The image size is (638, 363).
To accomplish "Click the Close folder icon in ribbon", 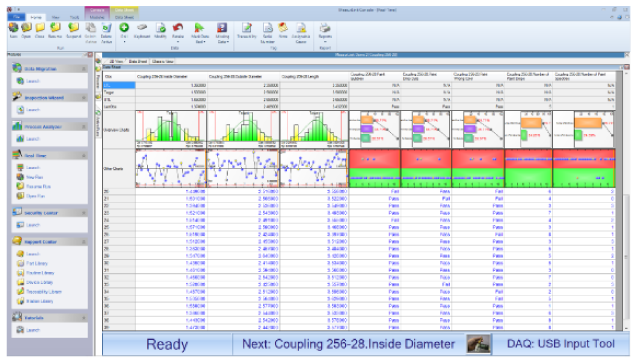I will pyautogui.click(x=40, y=28).
